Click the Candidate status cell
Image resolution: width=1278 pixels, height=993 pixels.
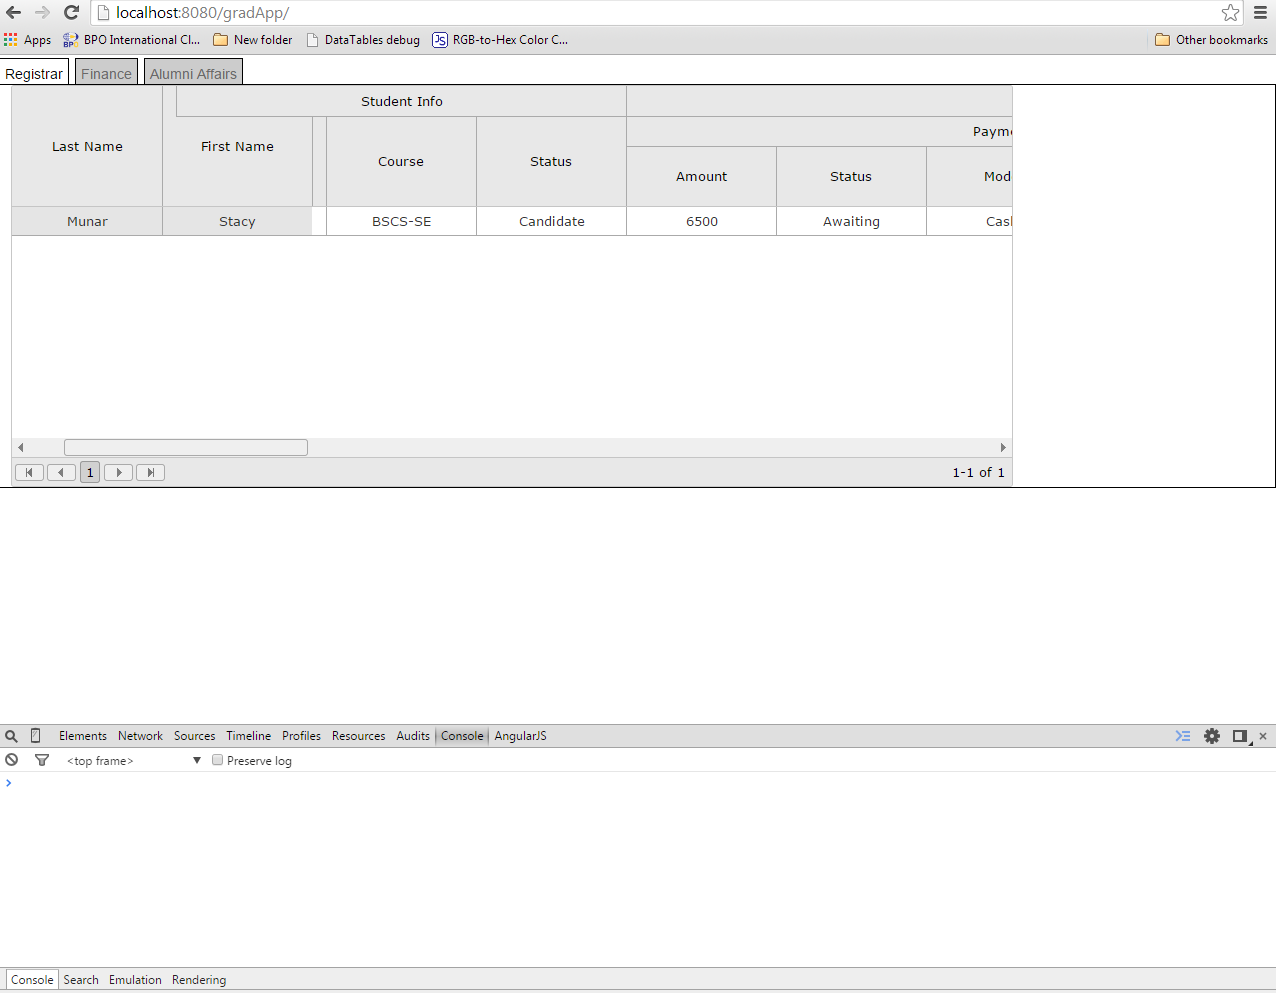pos(551,221)
